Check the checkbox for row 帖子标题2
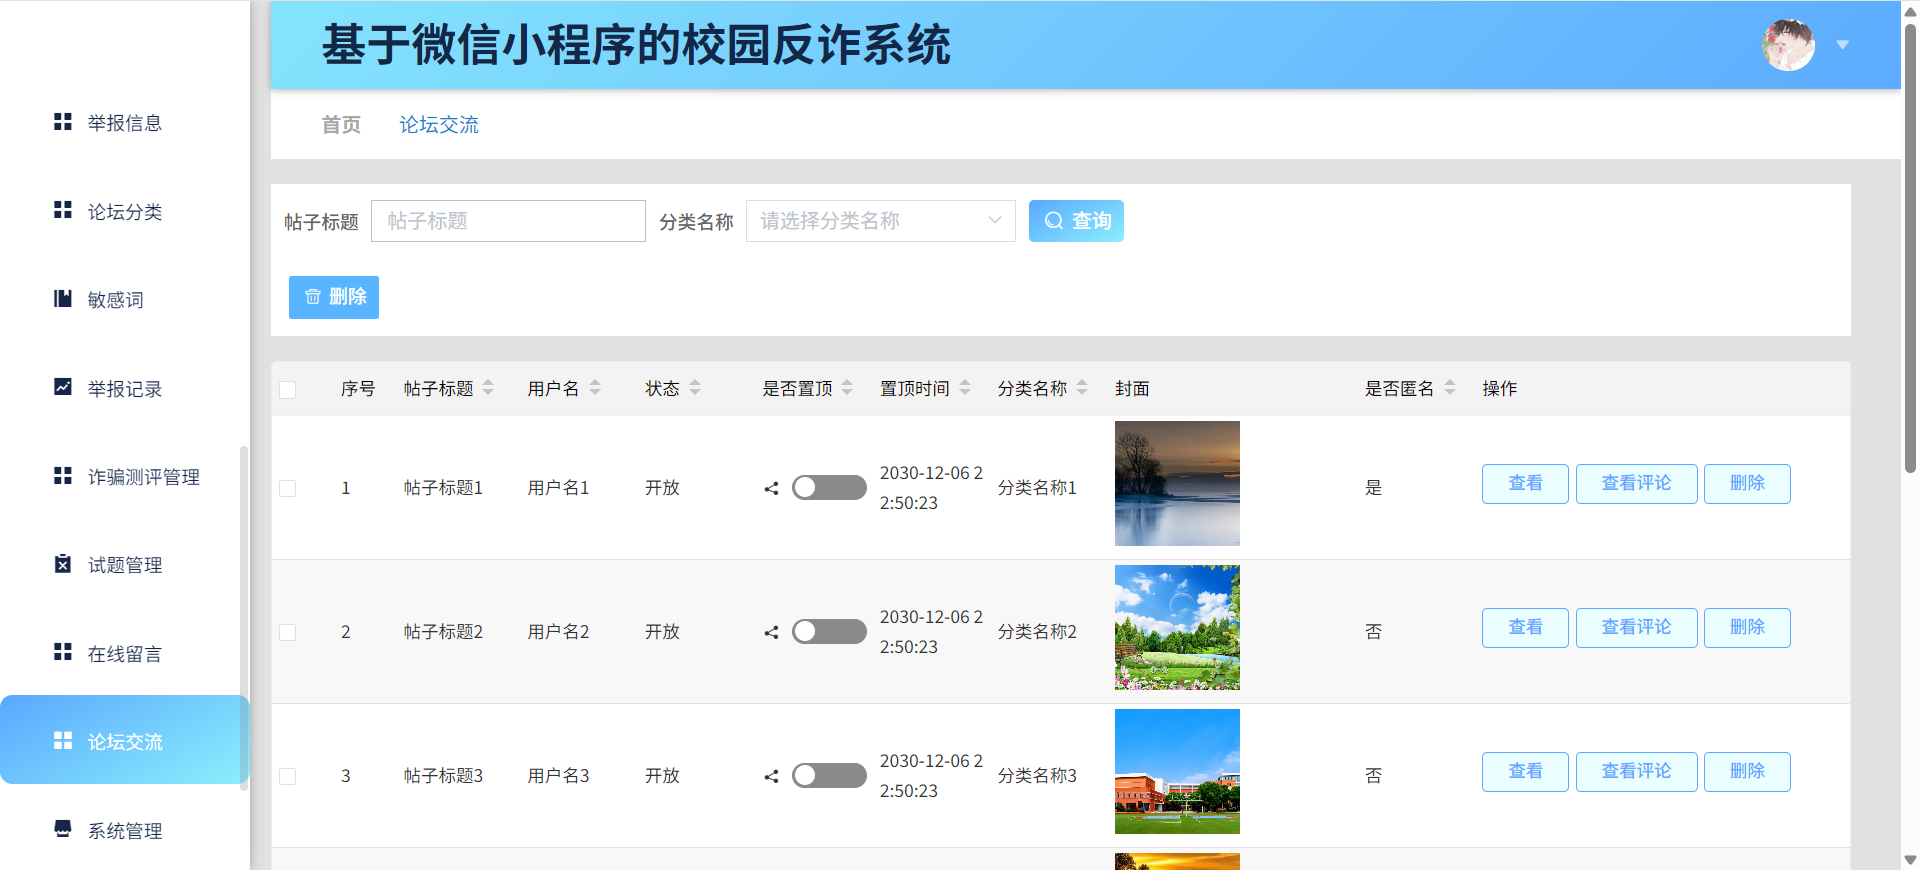The width and height of the screenshot is (1920, 870). pyautogui.click(x=288, y=633)
